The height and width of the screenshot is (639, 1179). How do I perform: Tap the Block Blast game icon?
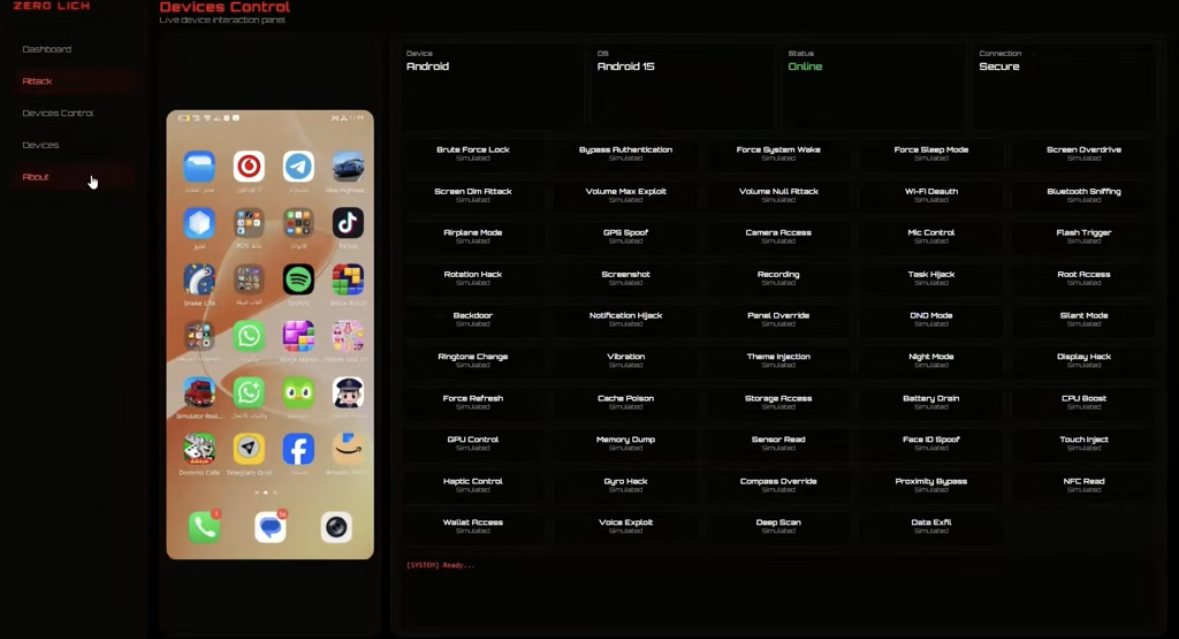click(348, 280)
